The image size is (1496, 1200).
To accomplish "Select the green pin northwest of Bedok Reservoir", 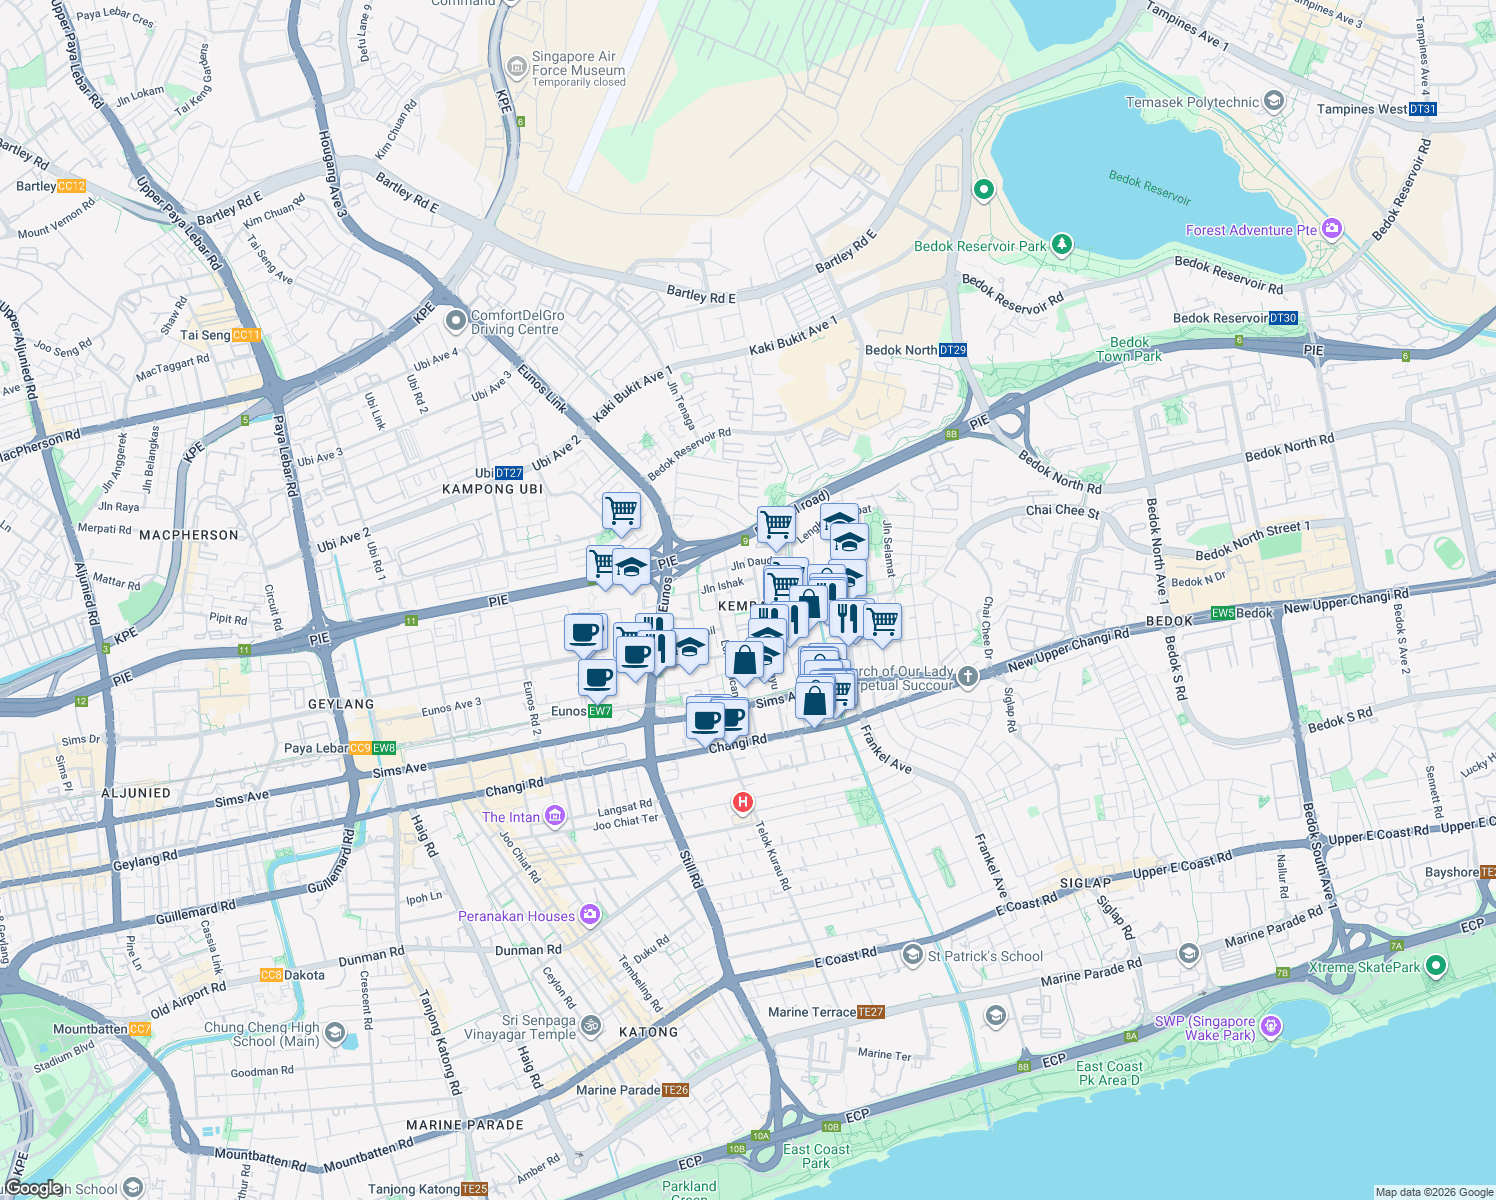I will [983, 190].
